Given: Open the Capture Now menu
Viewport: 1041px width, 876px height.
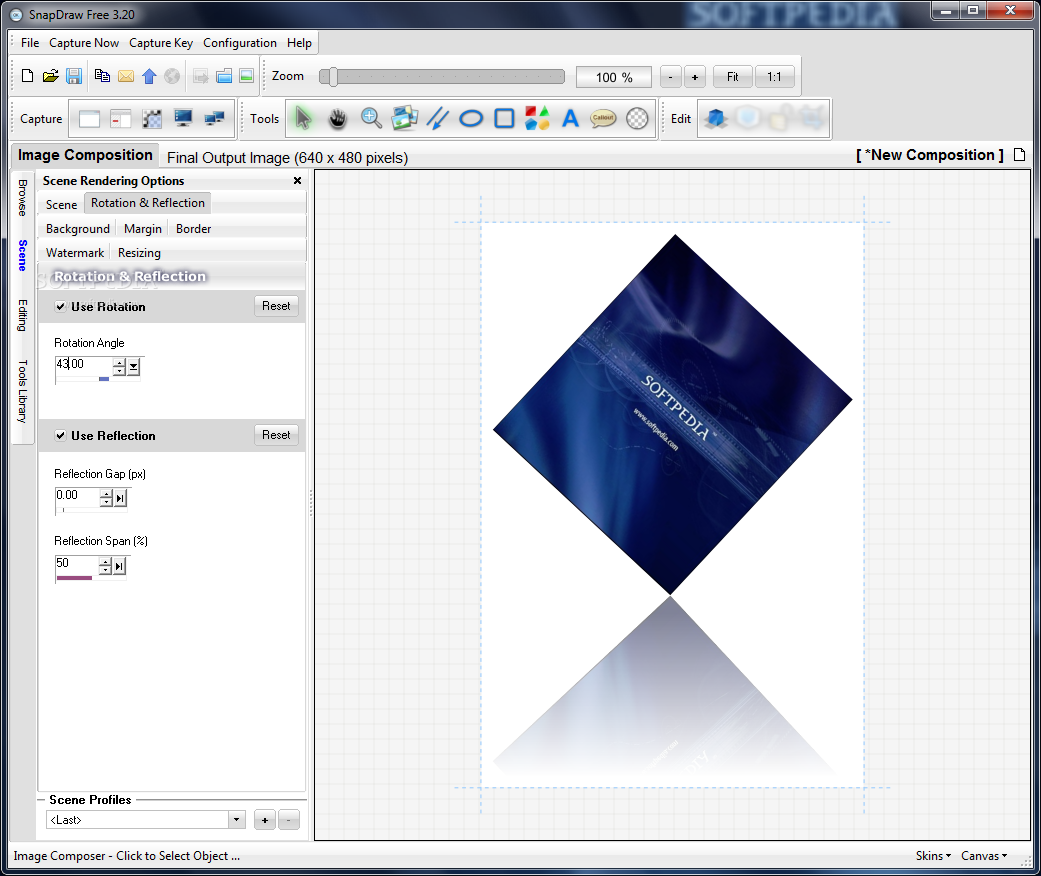Looking at the screenshot, I should [x=84, y=43].
